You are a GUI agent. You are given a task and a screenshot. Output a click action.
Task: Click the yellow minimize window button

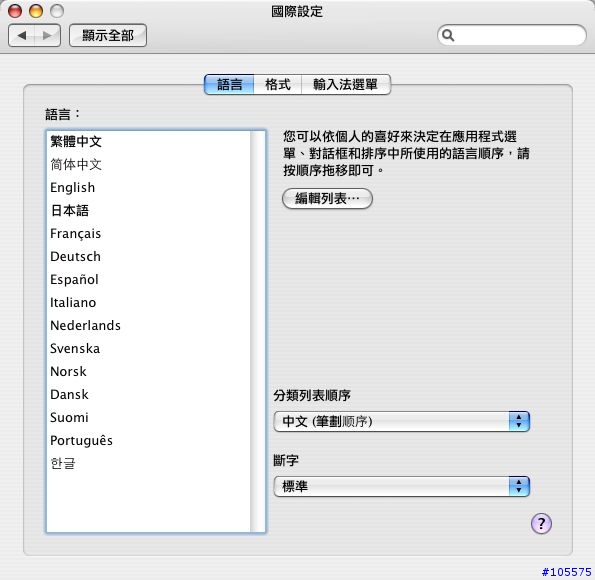point(36,11)
